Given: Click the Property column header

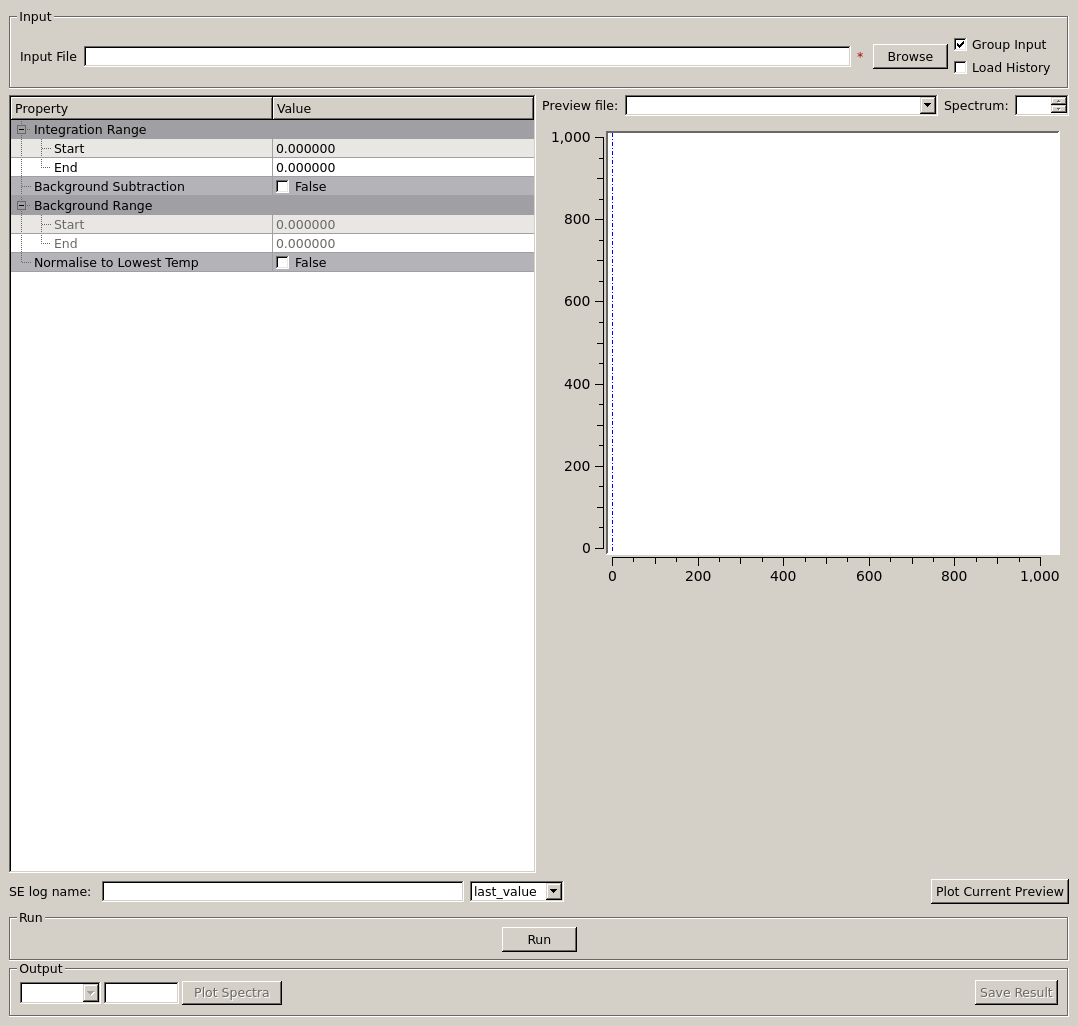Looking at the screenshot, I should (141, 108).
